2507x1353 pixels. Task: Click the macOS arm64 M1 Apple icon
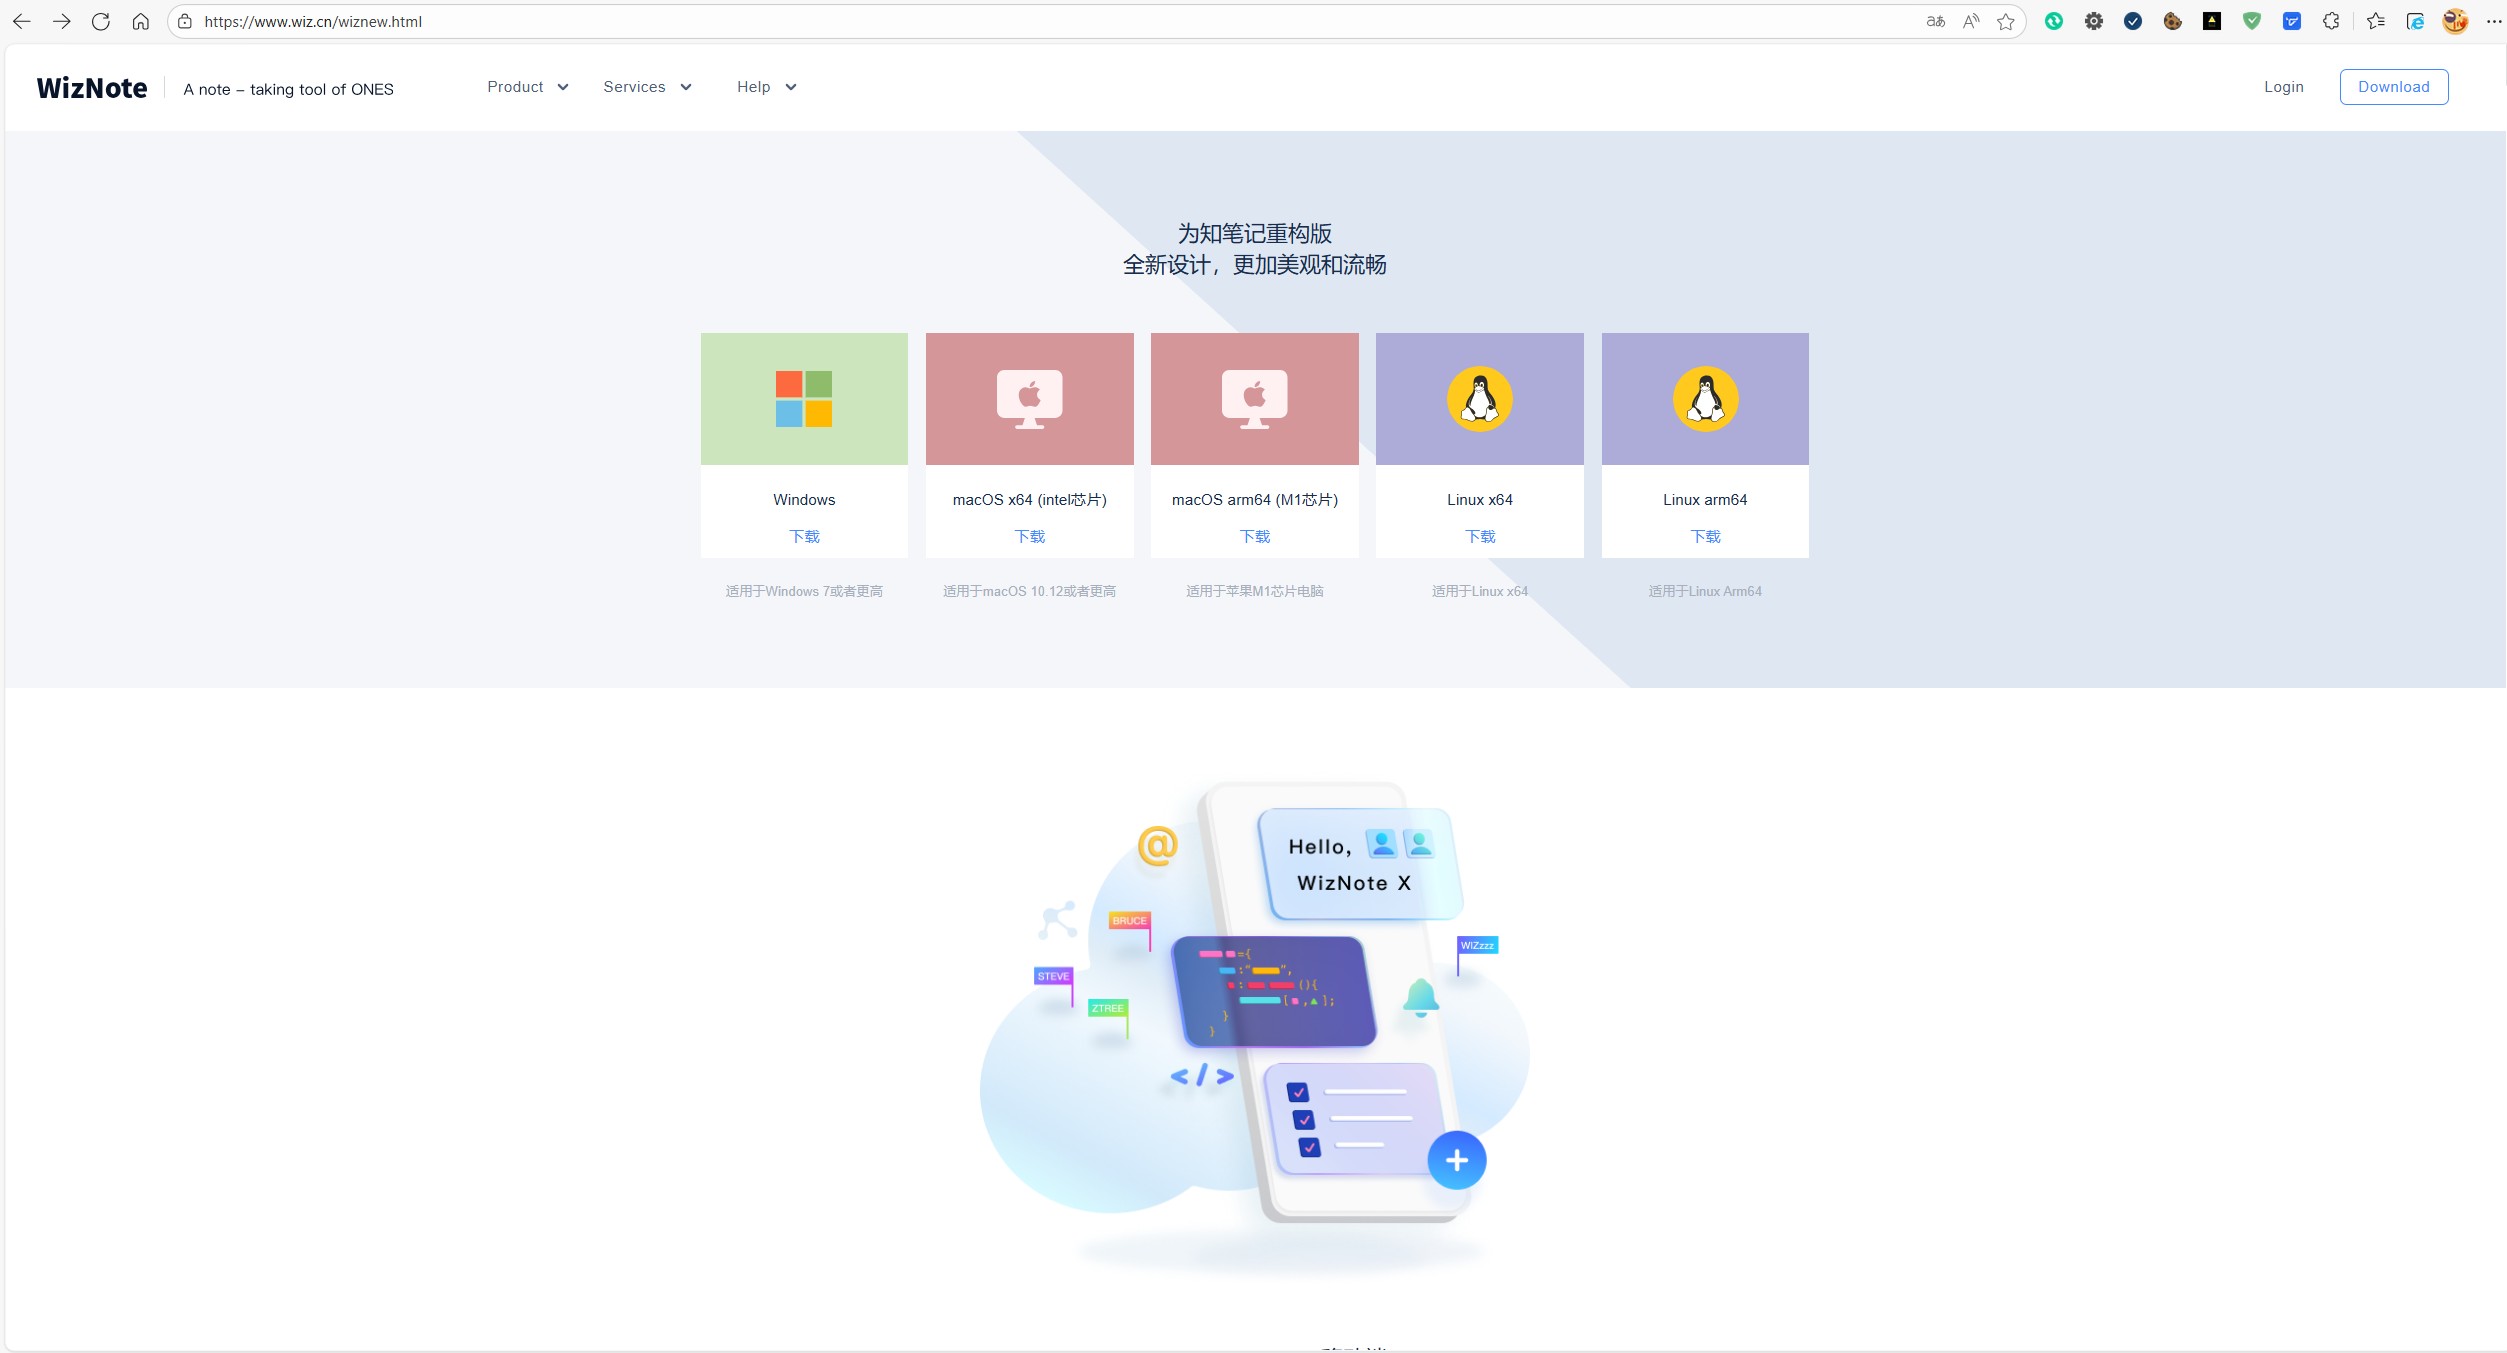point(1254,399)
